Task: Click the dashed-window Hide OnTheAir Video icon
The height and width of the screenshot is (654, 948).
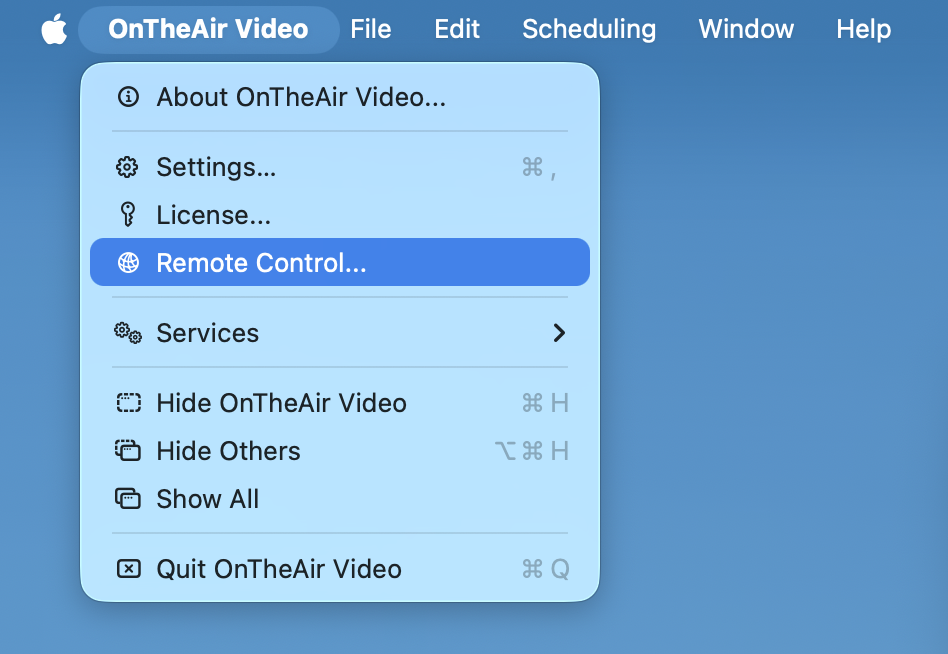Action: click(128, 403)
